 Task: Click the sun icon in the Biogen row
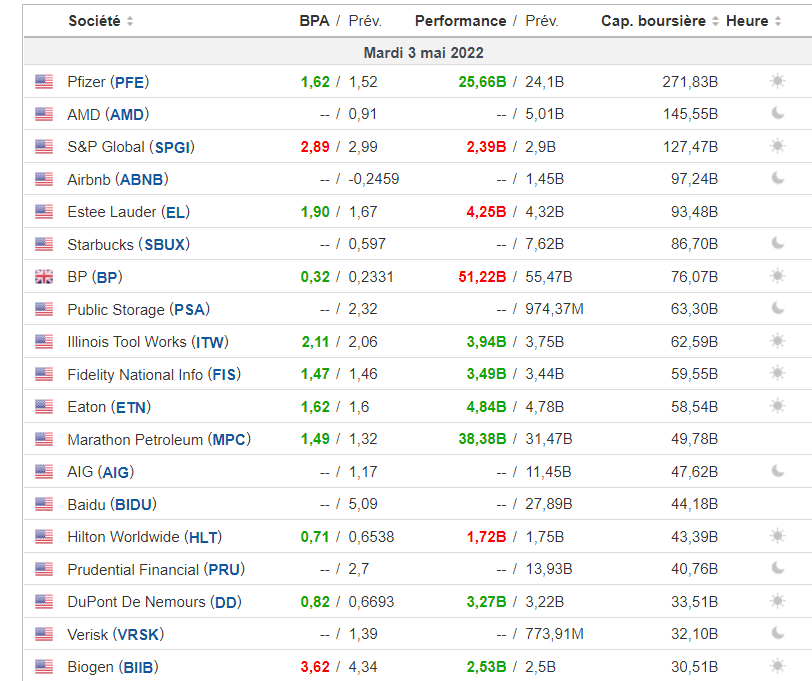point(777,666)
